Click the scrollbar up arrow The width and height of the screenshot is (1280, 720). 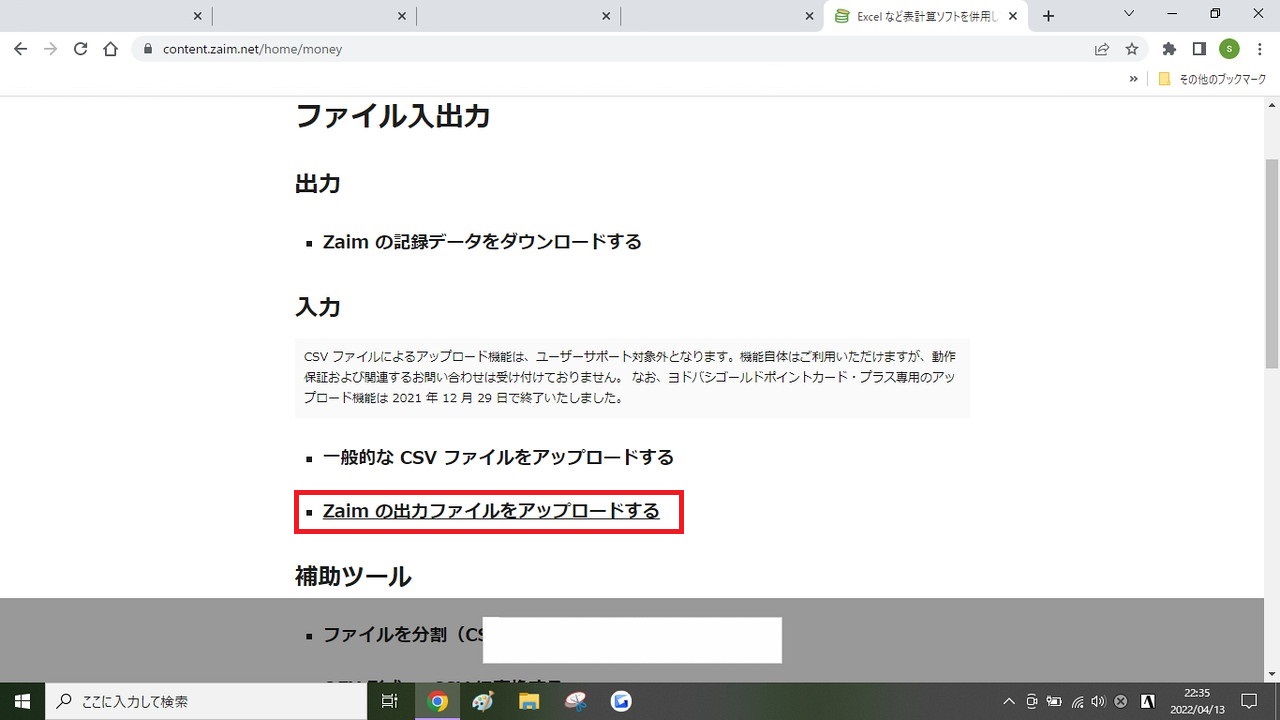pyautogui.click(x=1272, y=104)
